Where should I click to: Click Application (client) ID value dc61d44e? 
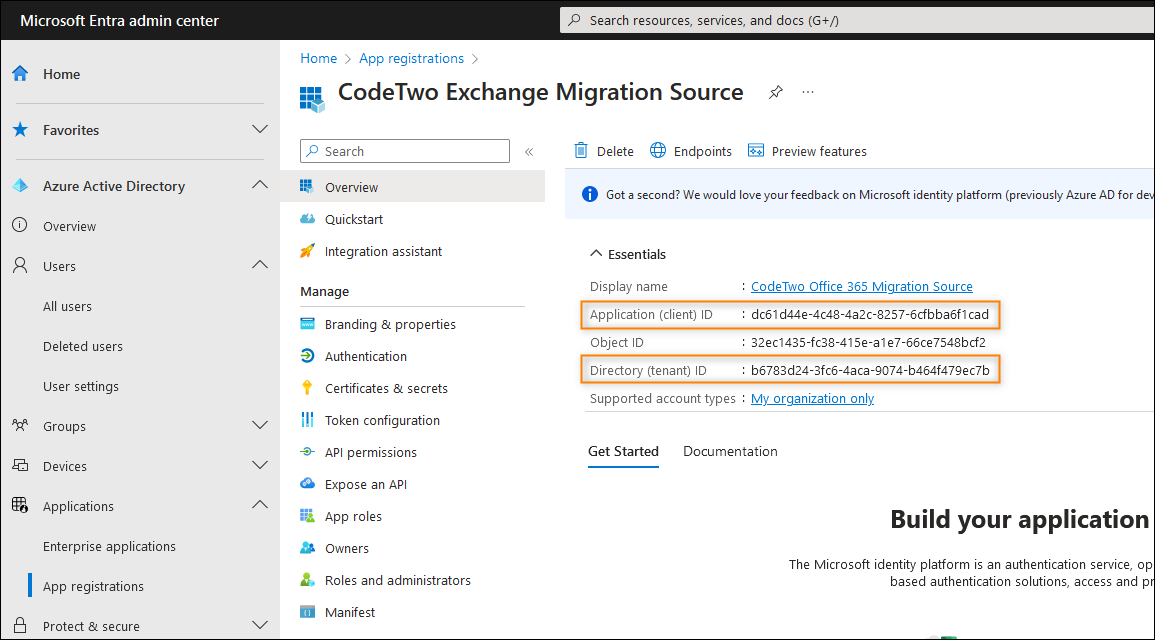pos(869,314)
